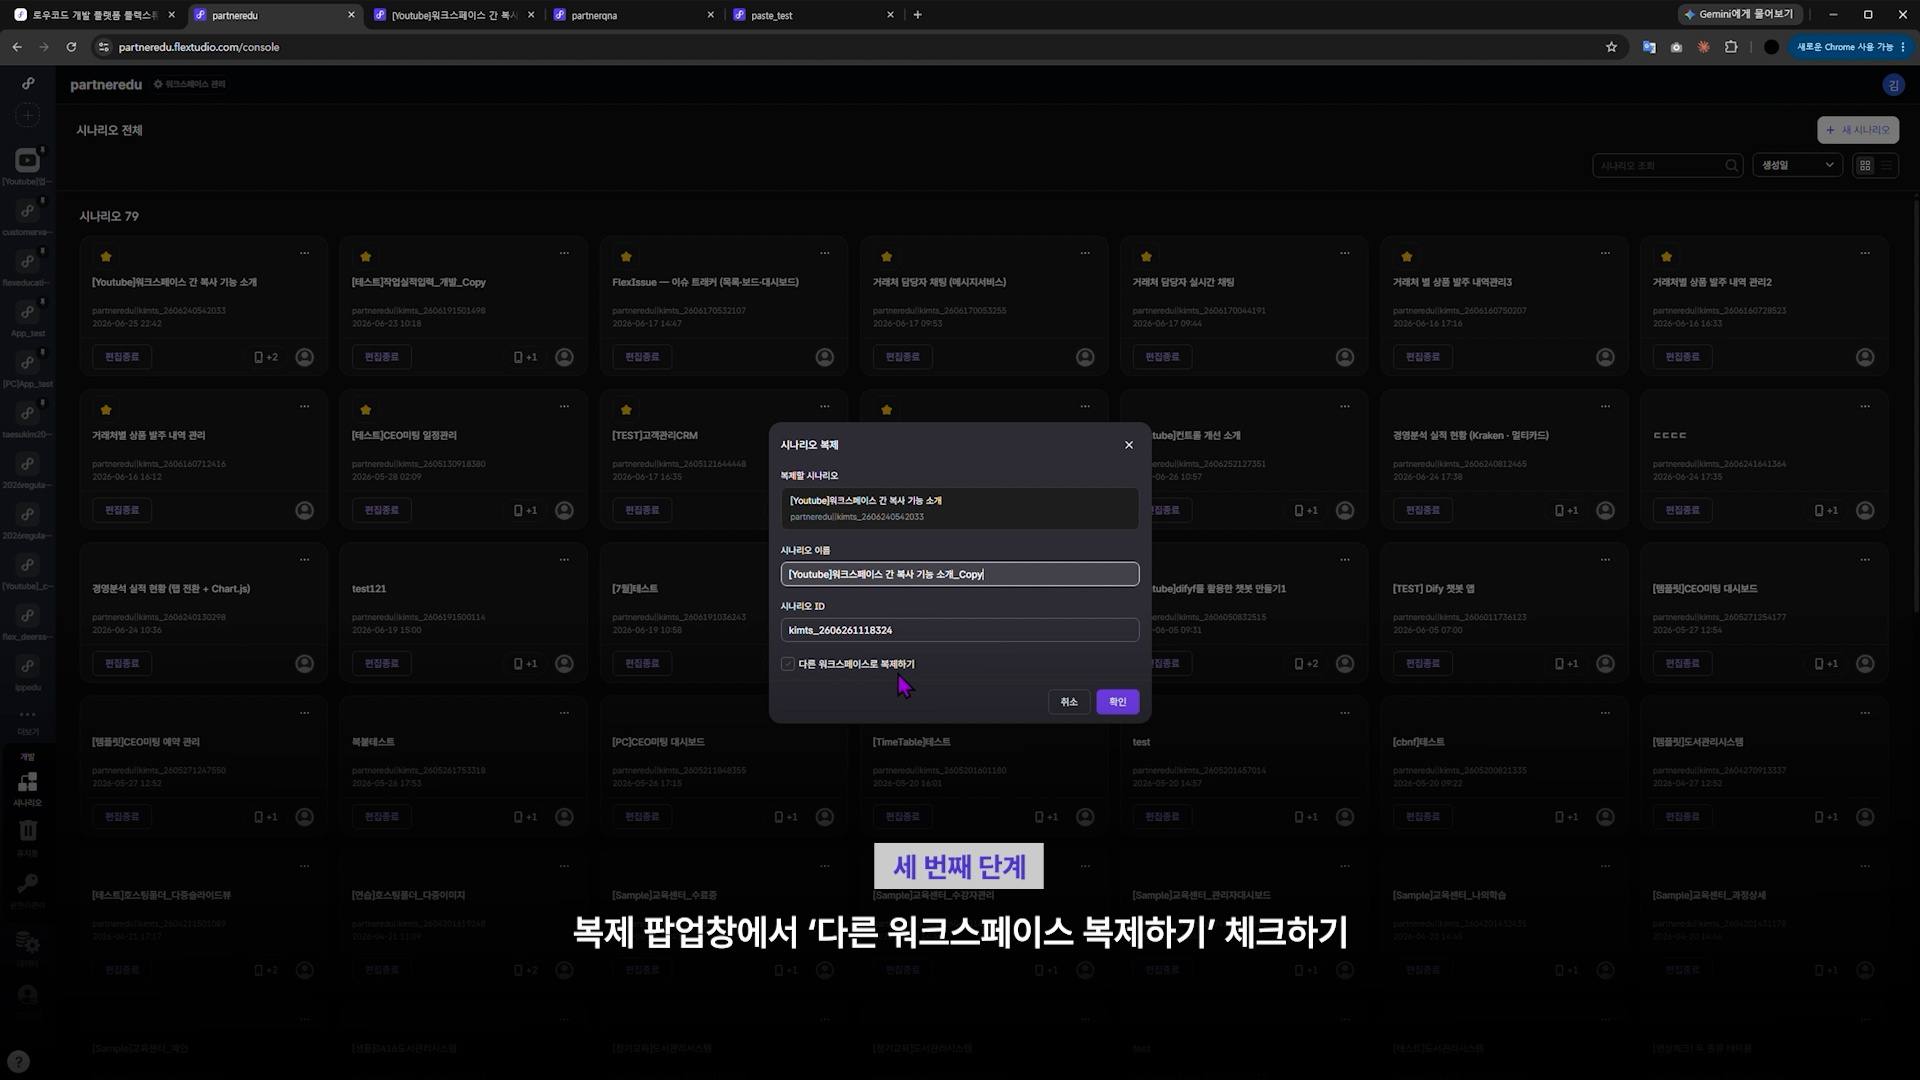Screen dimensions: 1920x1080
Task: Open user avatar on test121 card
Action: coord(565,664)
